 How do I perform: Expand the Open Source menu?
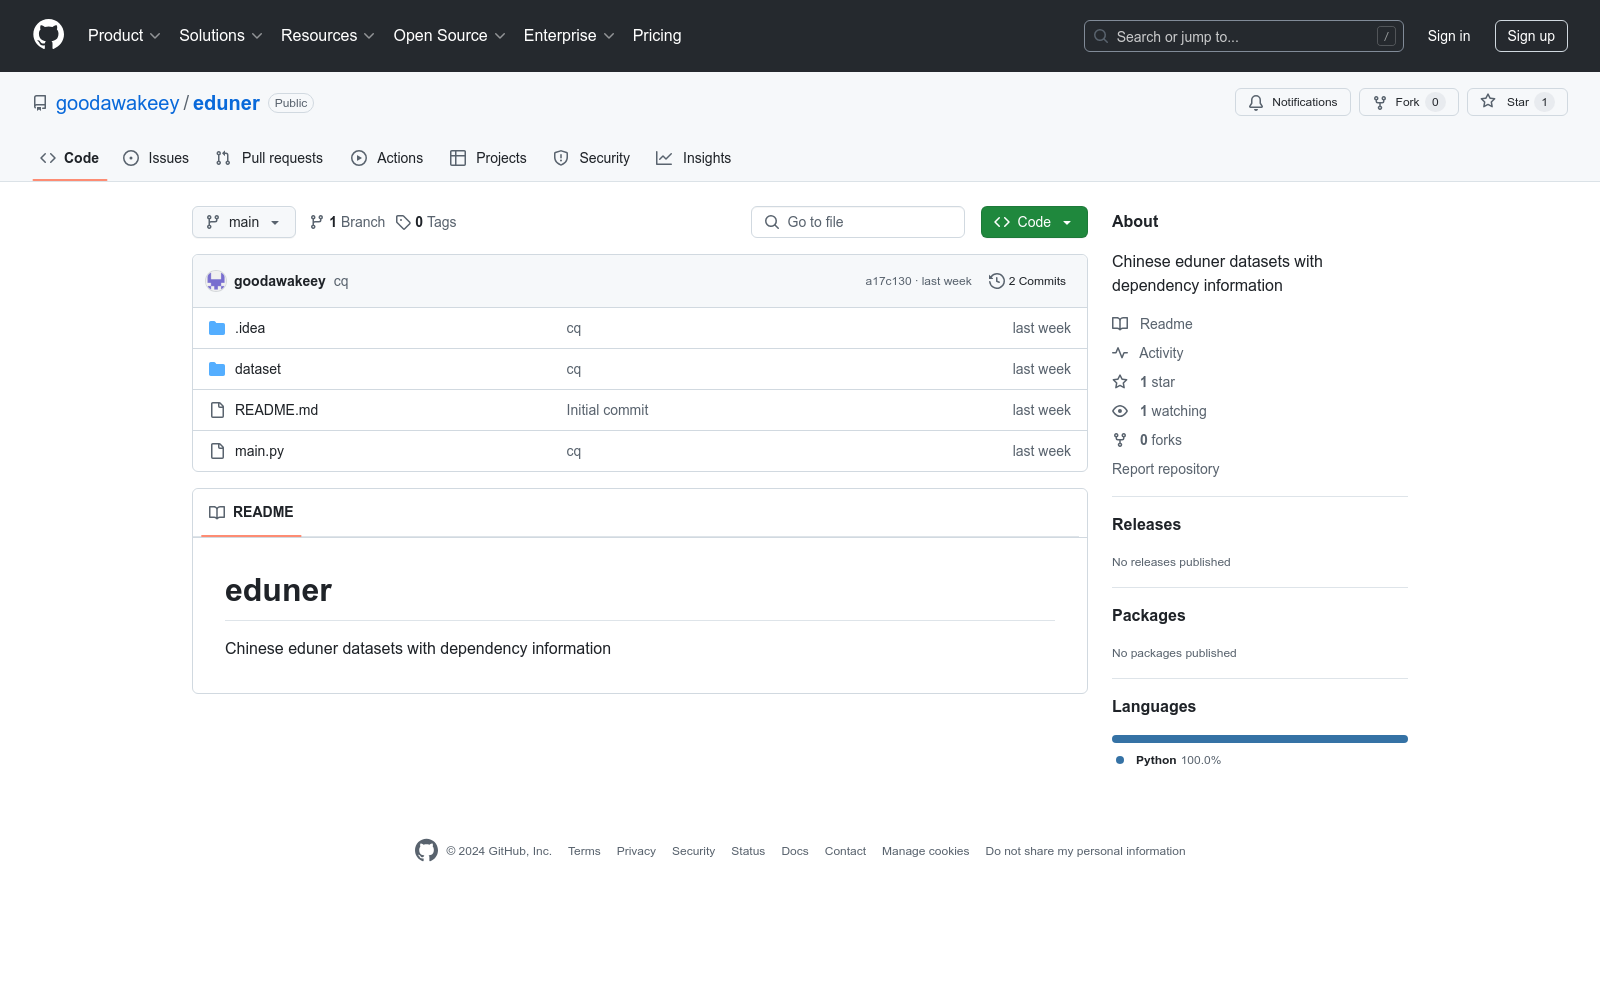(450, 36)
